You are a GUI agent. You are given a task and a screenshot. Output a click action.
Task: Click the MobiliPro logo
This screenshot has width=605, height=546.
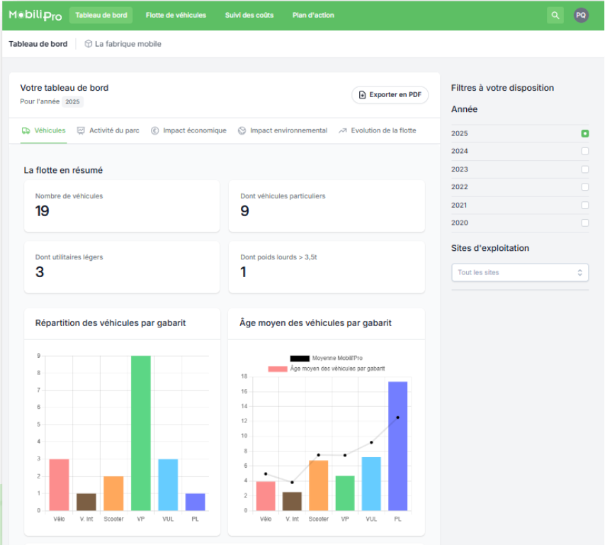pos(35,15)
